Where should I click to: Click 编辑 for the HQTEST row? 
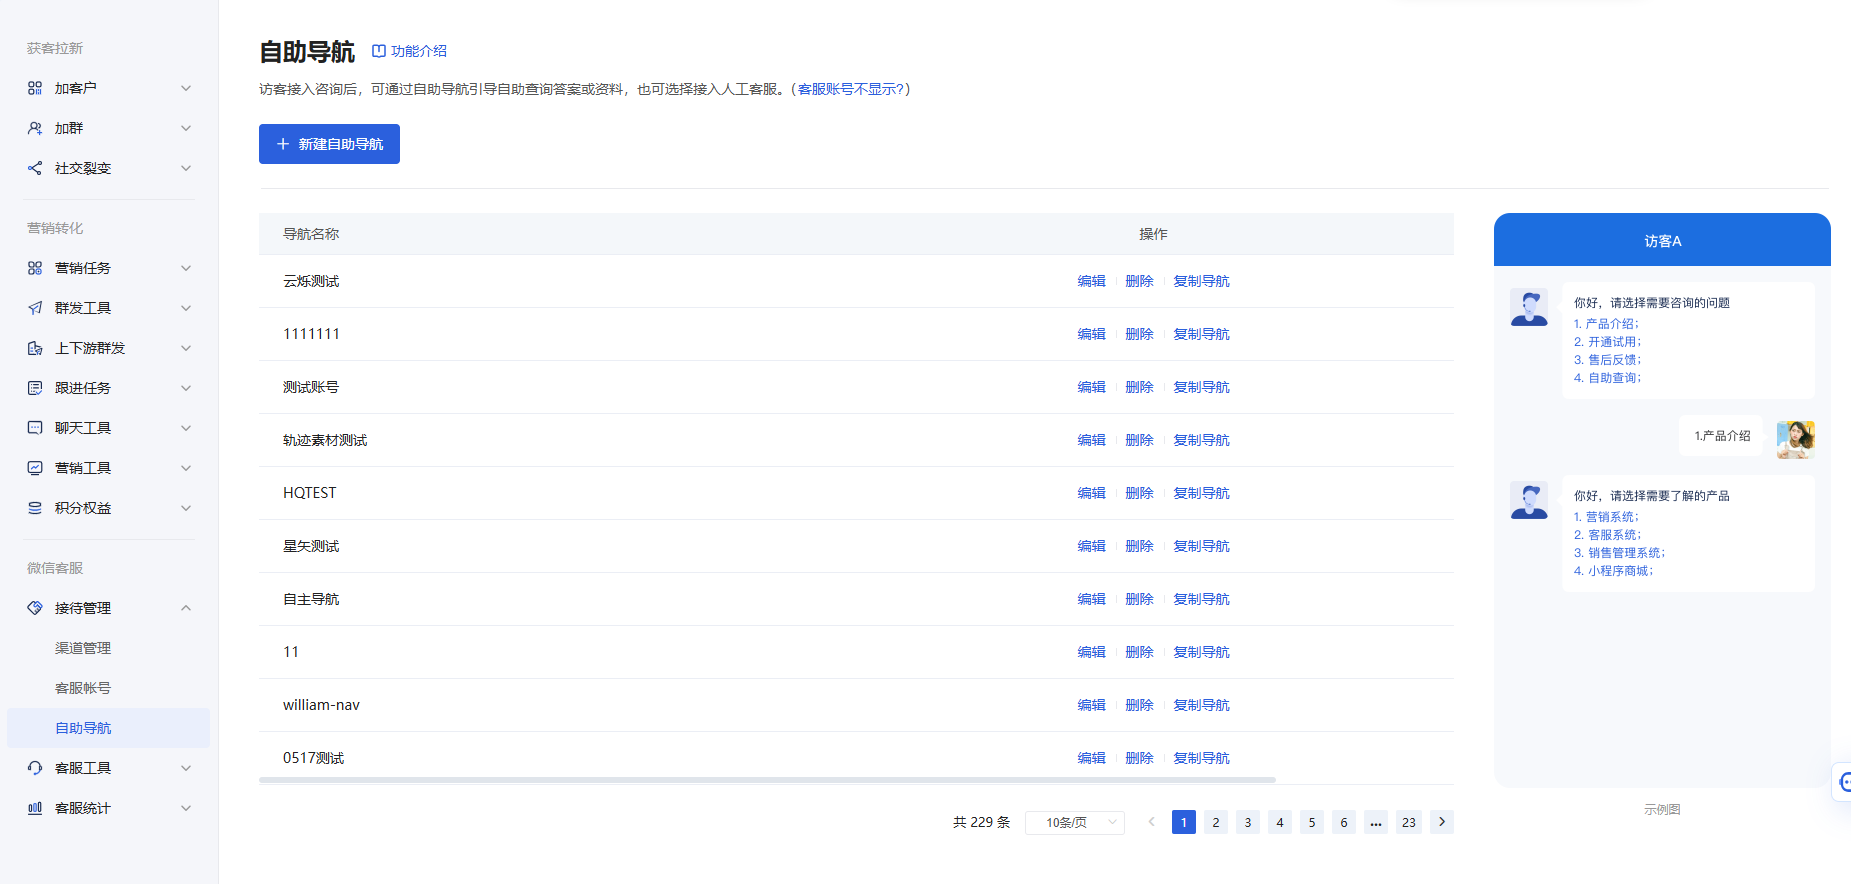point(1091,493)
